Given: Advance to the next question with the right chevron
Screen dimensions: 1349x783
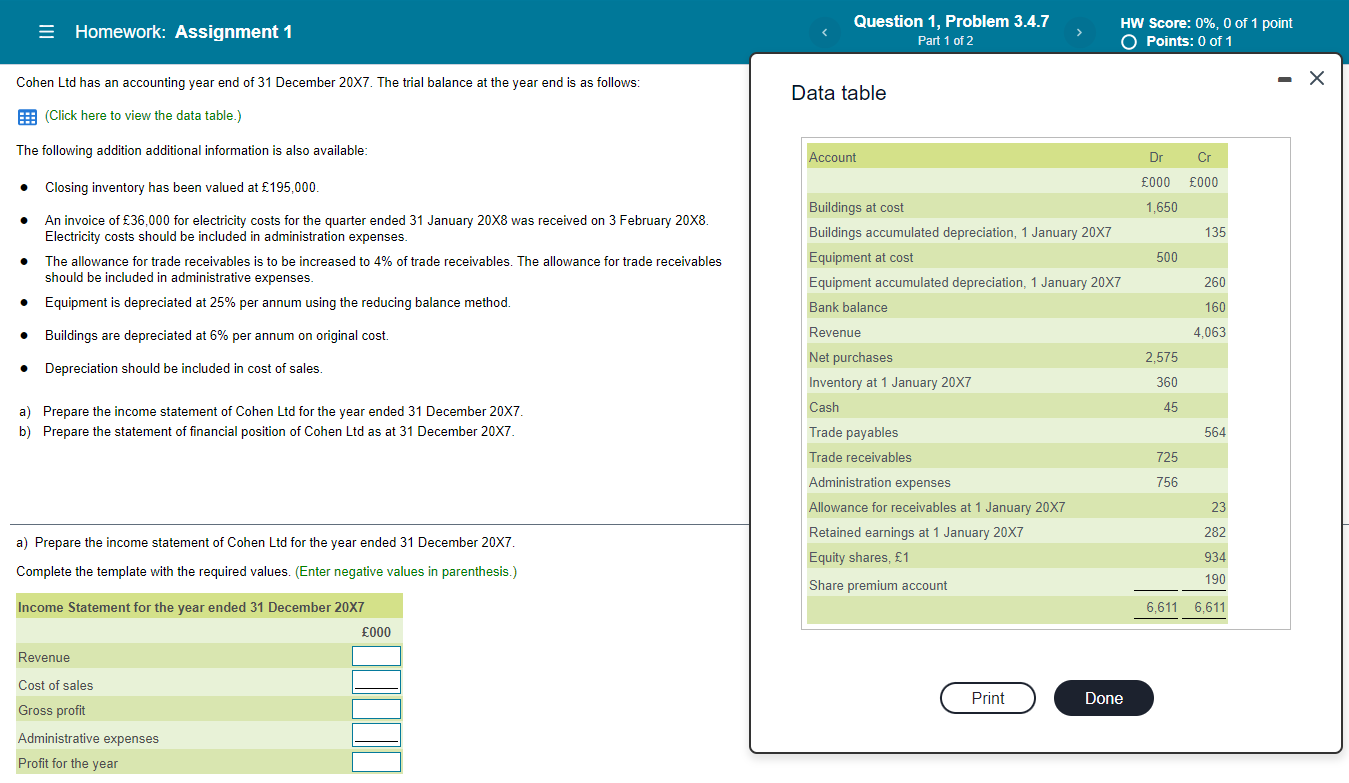Looking at the screenshot, I should 1079,31.
